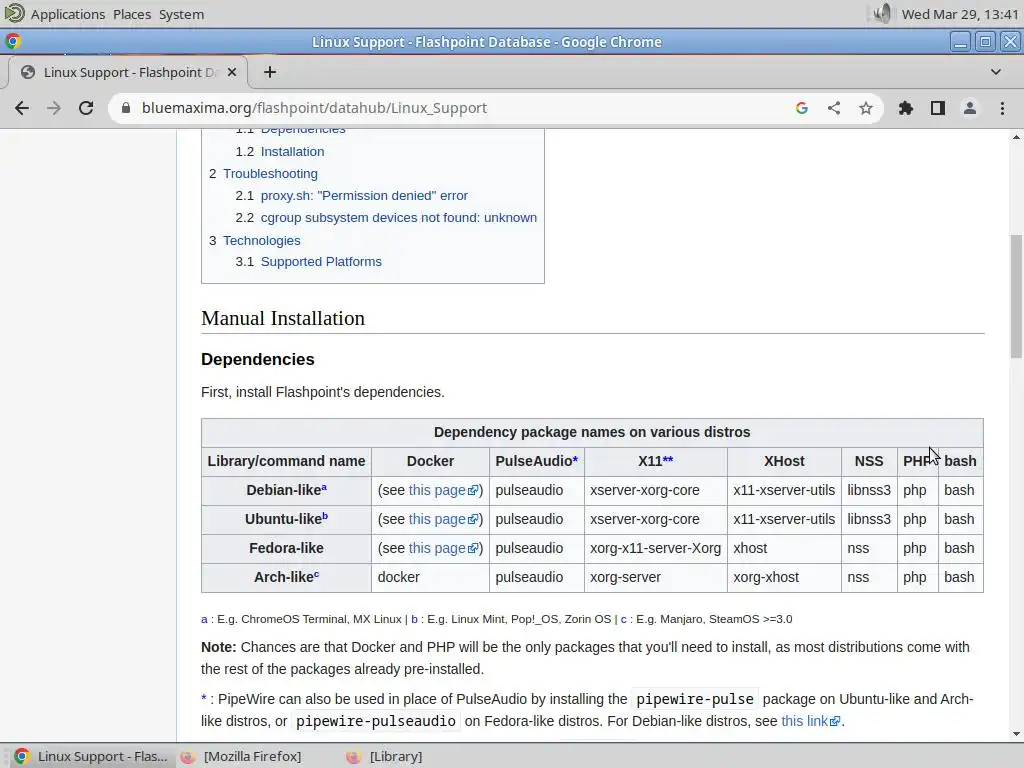Image resolution: width=1024 pixels, height=768 pixels.
Task: Click the forward navigation arrow
Action: 54,108
